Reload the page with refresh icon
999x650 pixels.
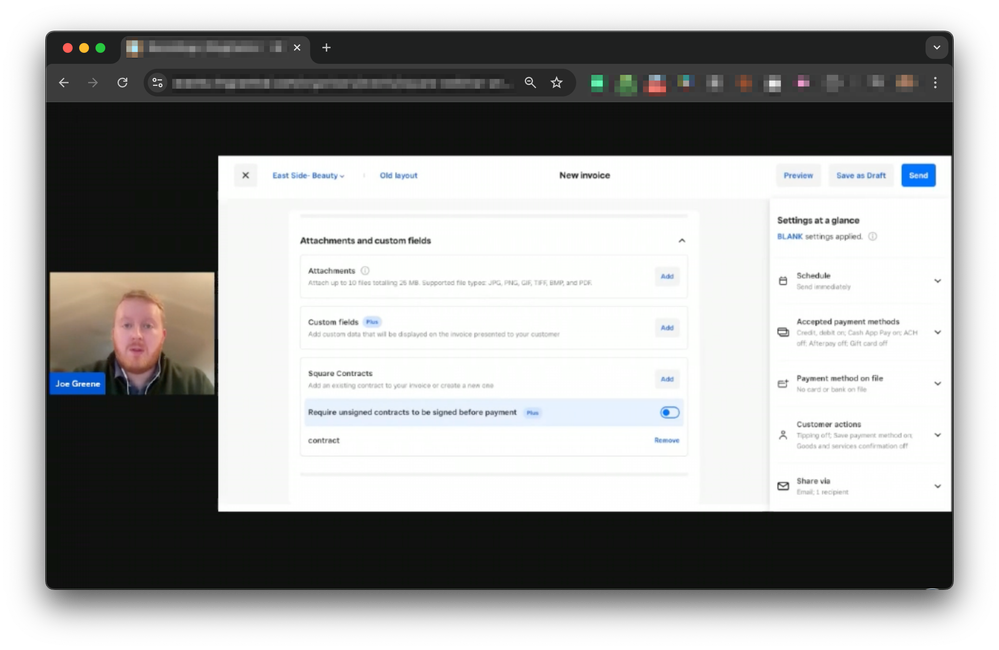pyautogui.click(x=122, y=83)
